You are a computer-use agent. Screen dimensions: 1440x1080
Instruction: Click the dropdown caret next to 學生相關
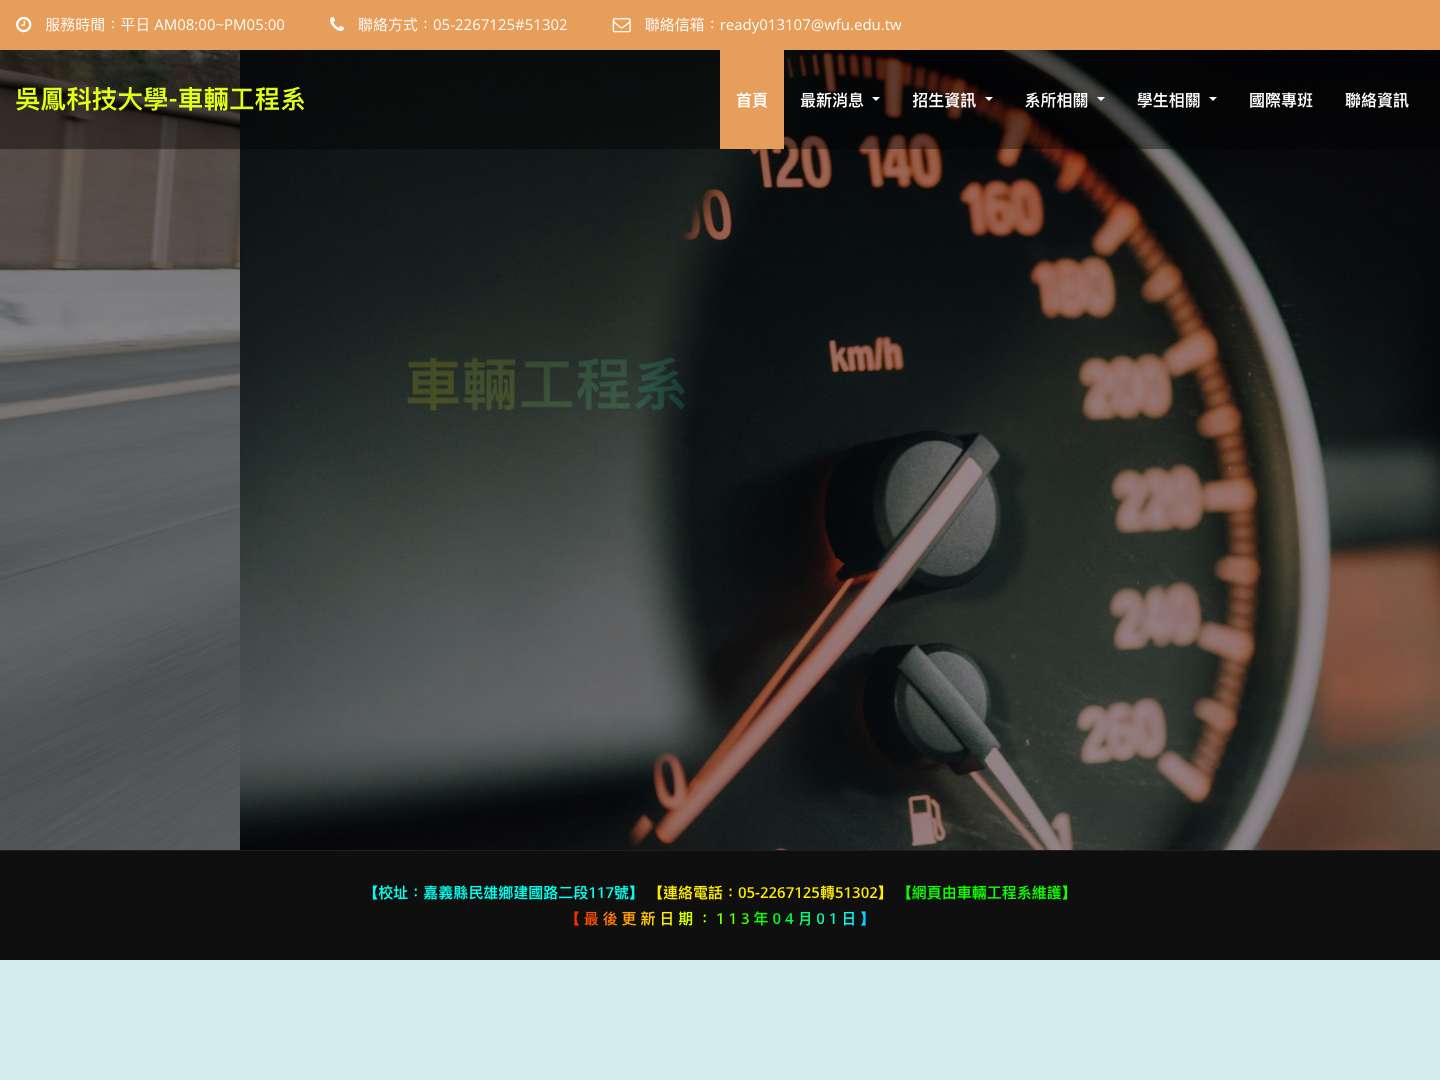(x=1212, y=99)
